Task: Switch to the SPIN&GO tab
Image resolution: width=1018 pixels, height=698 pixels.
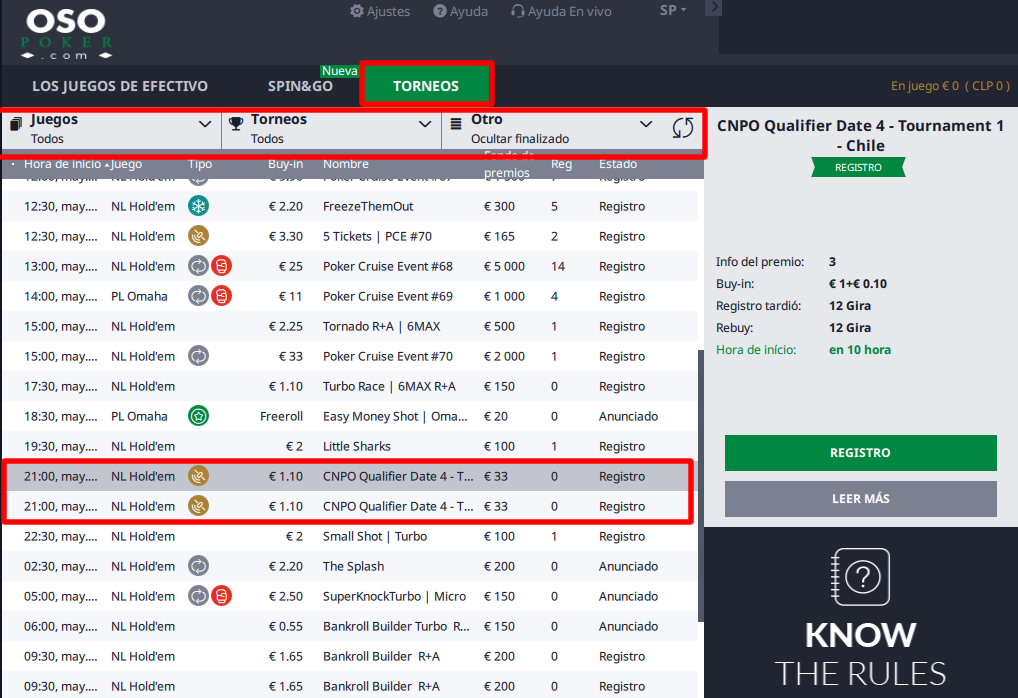Action: 300,86
